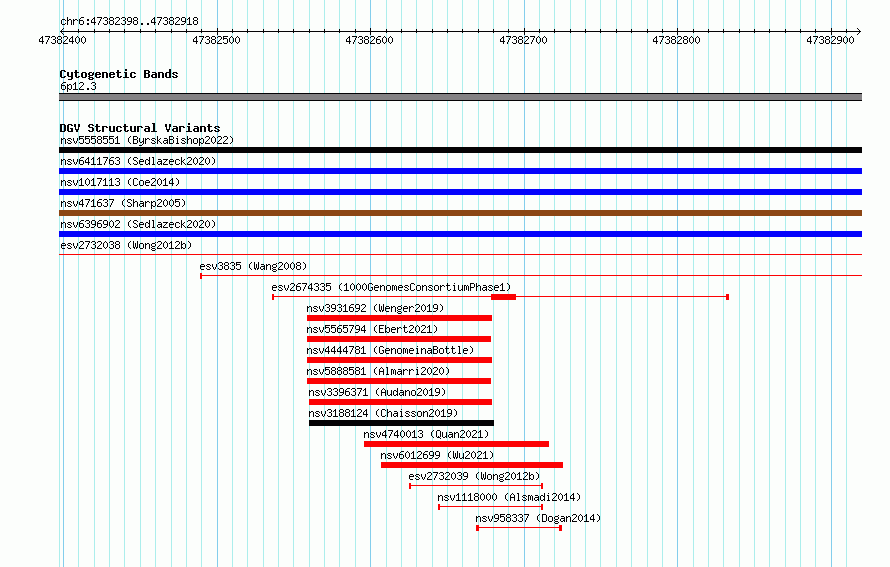
Task: Click the red line under esv2732039
Action: 476,486
